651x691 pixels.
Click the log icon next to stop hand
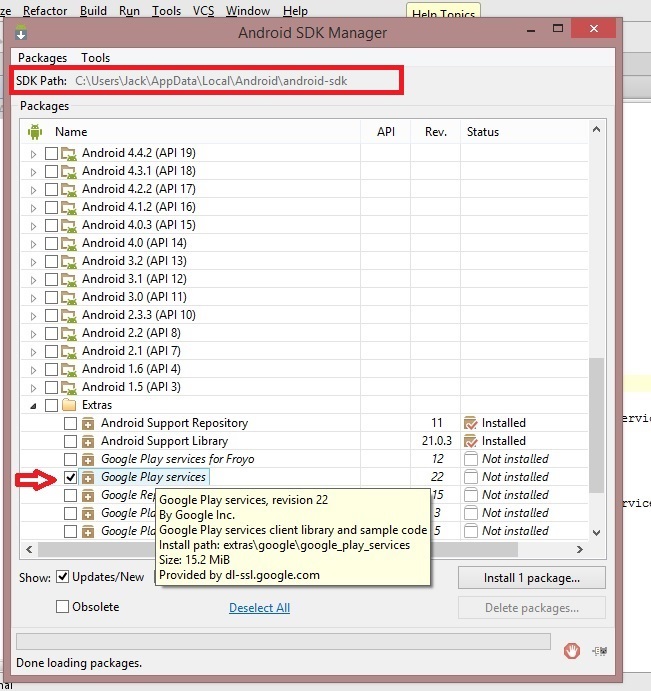click(x=600, y=650)
